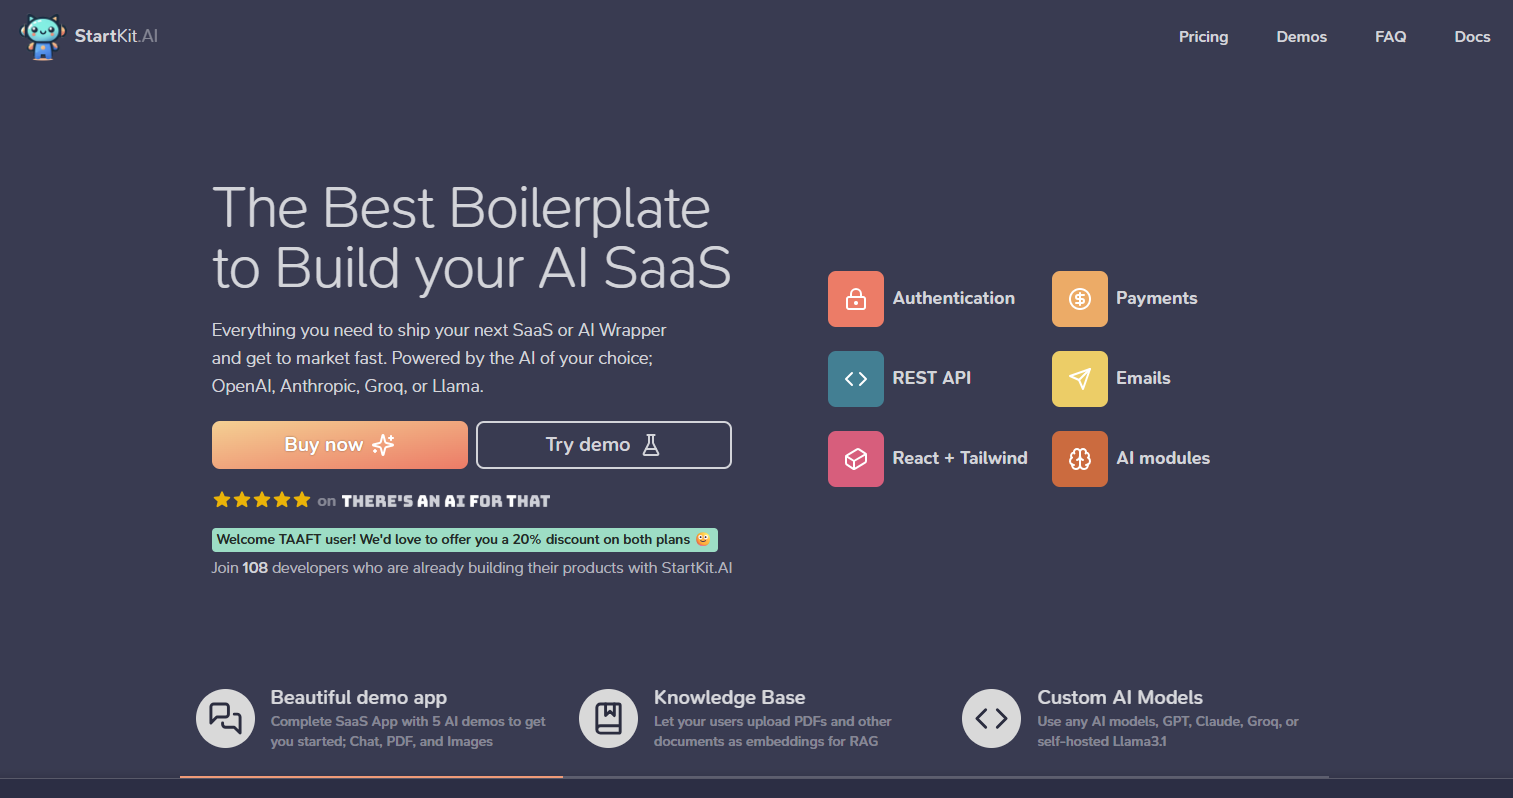This screenshot has width=1513, height=798.
Task: Open the Pricing menu item
Action: [x=1203, y=37]
